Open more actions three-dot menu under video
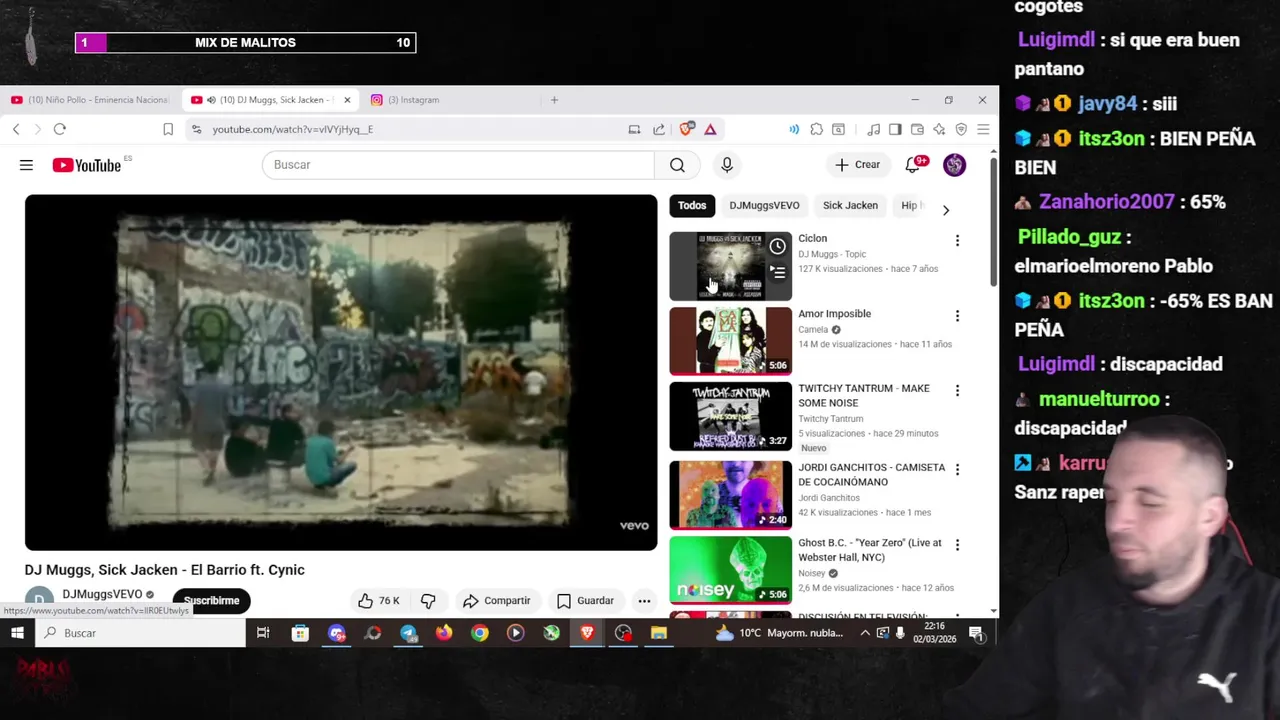 click(x=644, y=601)
